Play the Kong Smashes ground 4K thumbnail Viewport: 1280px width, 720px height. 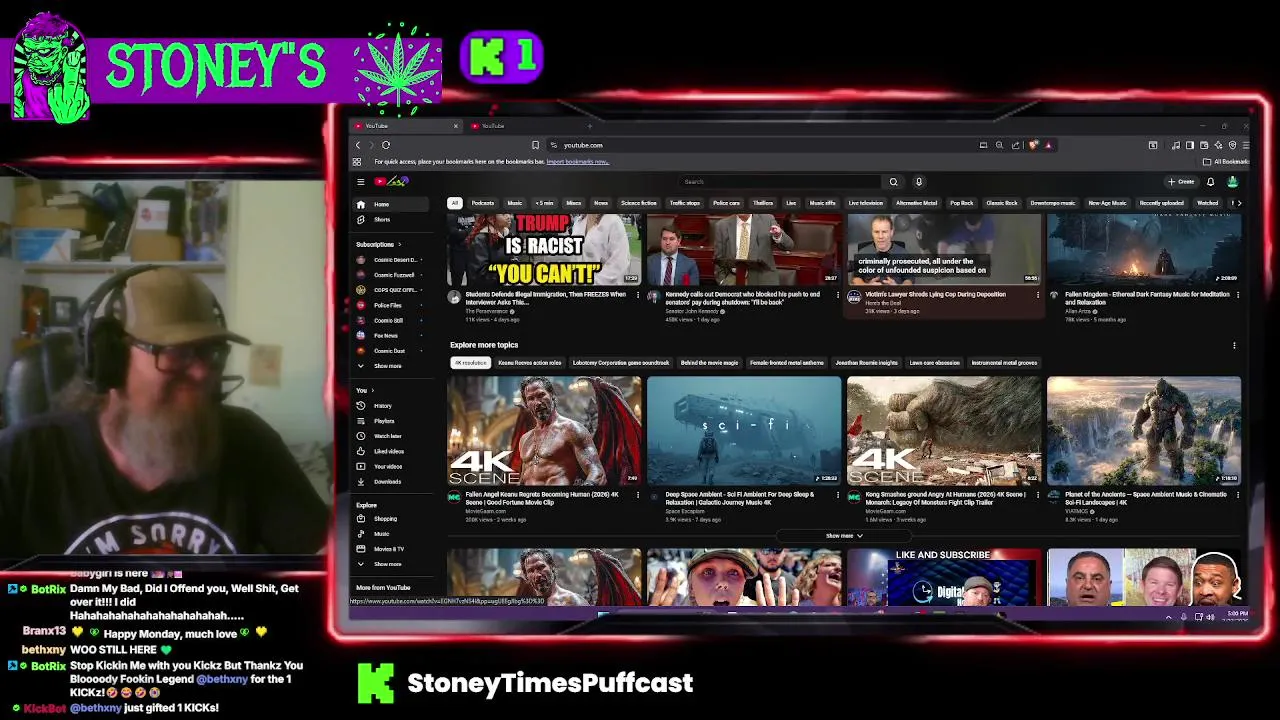click(x=944, y=430)
